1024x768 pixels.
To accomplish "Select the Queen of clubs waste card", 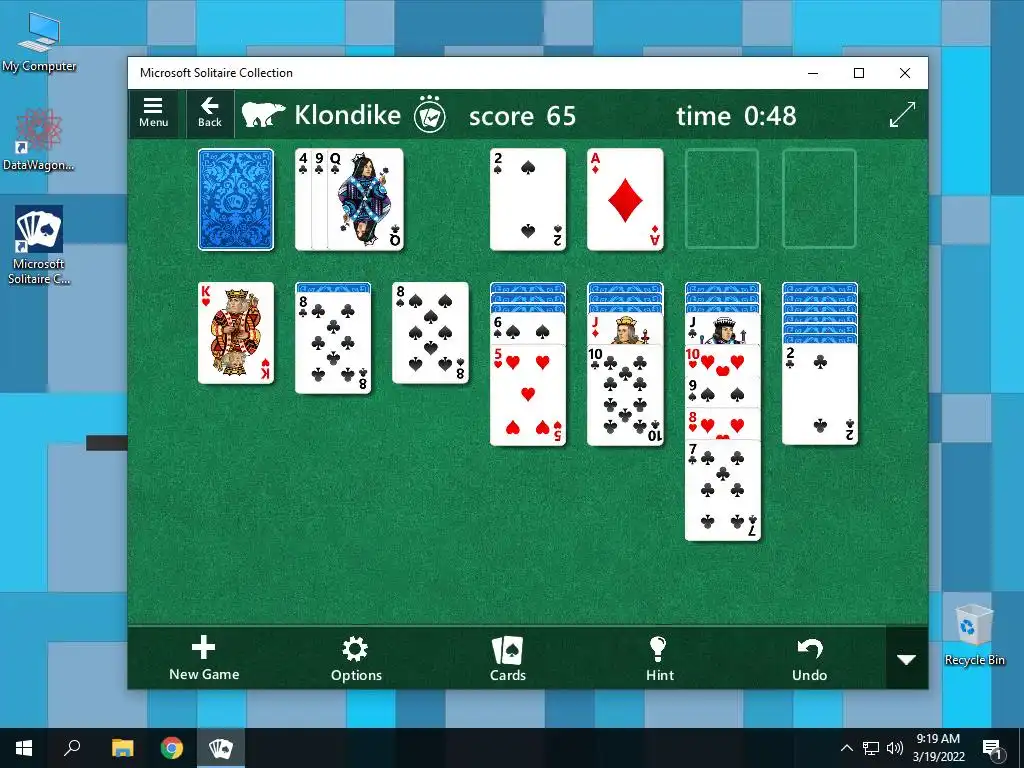I will click(366, 199).
